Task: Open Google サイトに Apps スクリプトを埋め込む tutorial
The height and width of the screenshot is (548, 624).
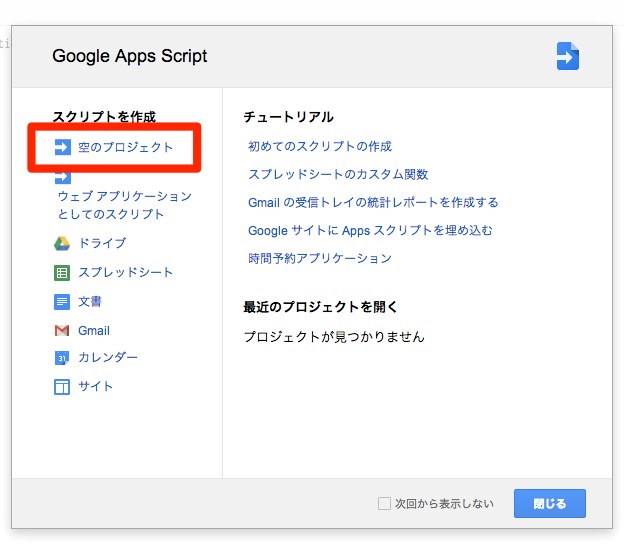Action: pyautogui.click(x=370, y=230)
